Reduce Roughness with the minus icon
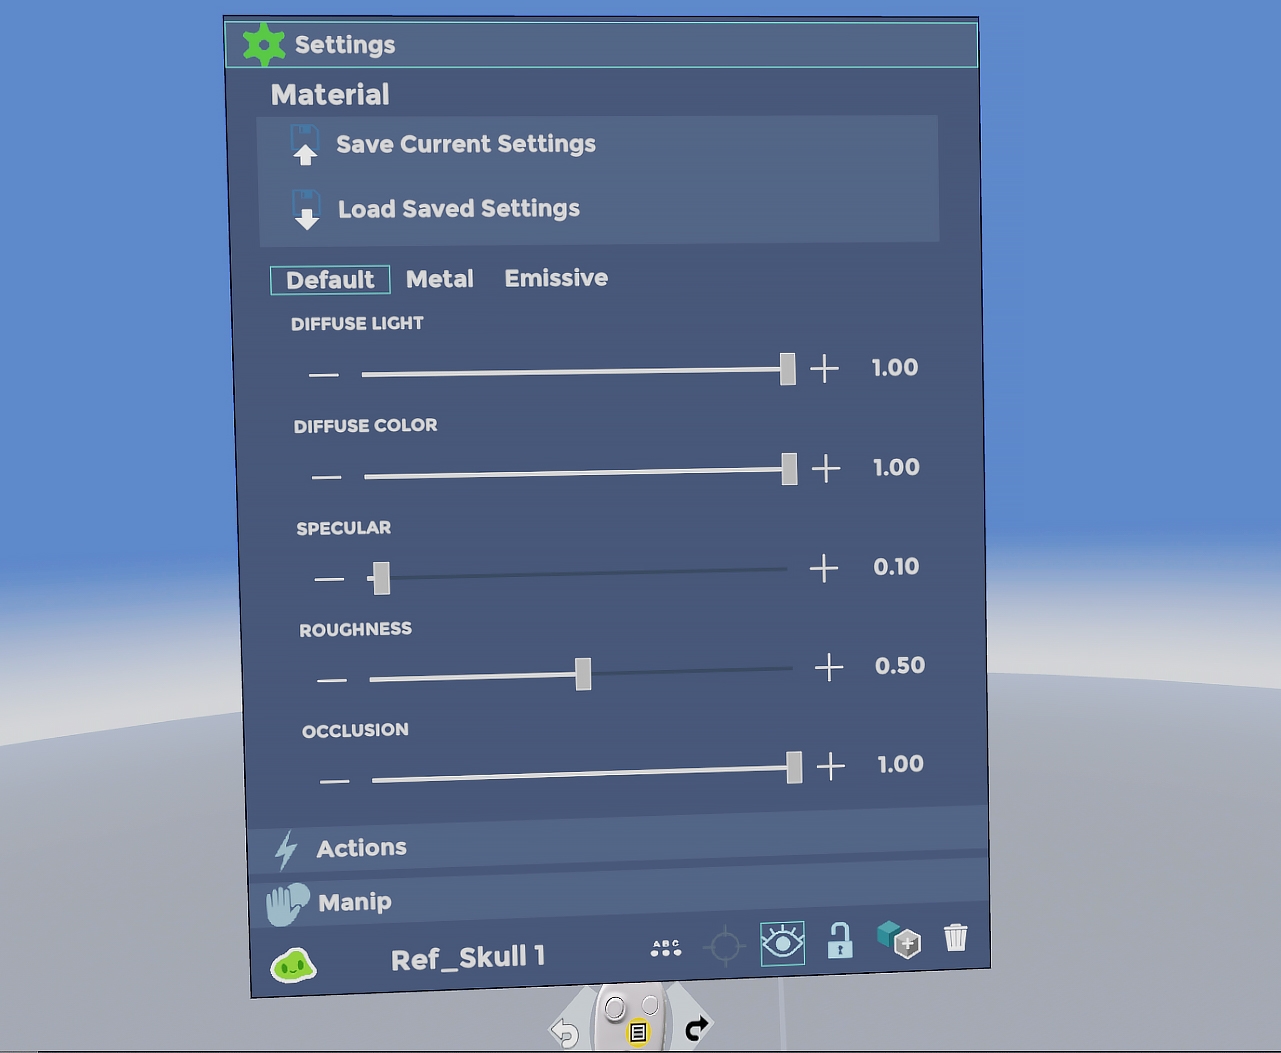The height and width of the screenshot is (1053, 1281). [332, 680]
